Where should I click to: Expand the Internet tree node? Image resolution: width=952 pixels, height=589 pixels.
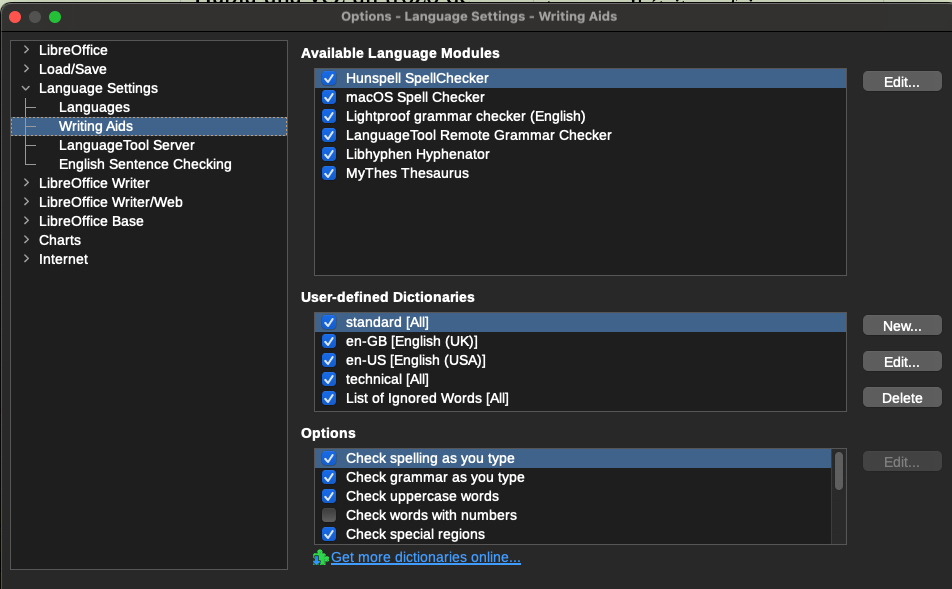(26, 259)
